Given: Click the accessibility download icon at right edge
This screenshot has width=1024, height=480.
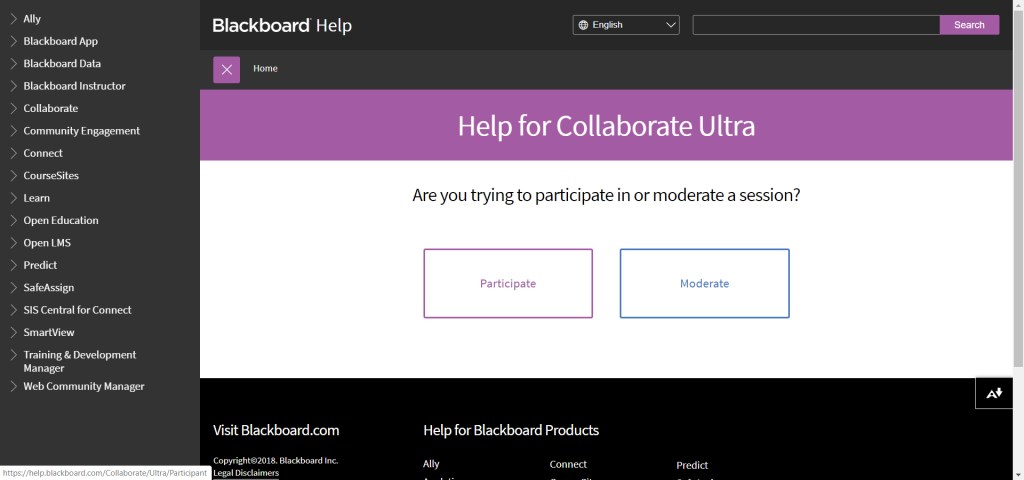Looking at the screenshot, I should tap(994, 393).
